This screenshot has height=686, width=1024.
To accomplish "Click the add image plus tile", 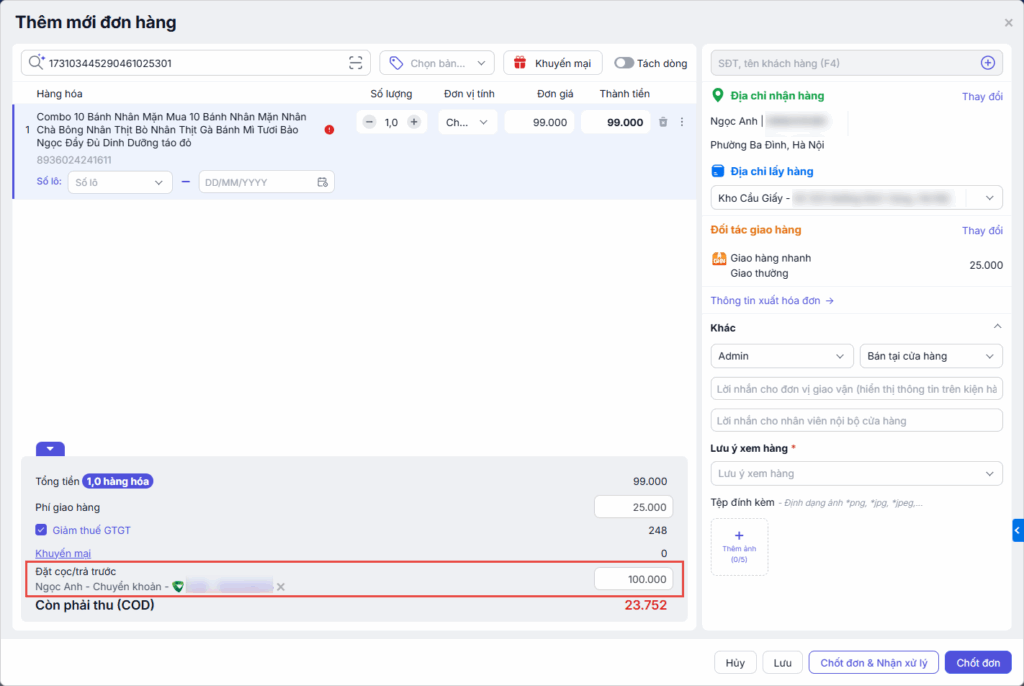I will (739, 546).
